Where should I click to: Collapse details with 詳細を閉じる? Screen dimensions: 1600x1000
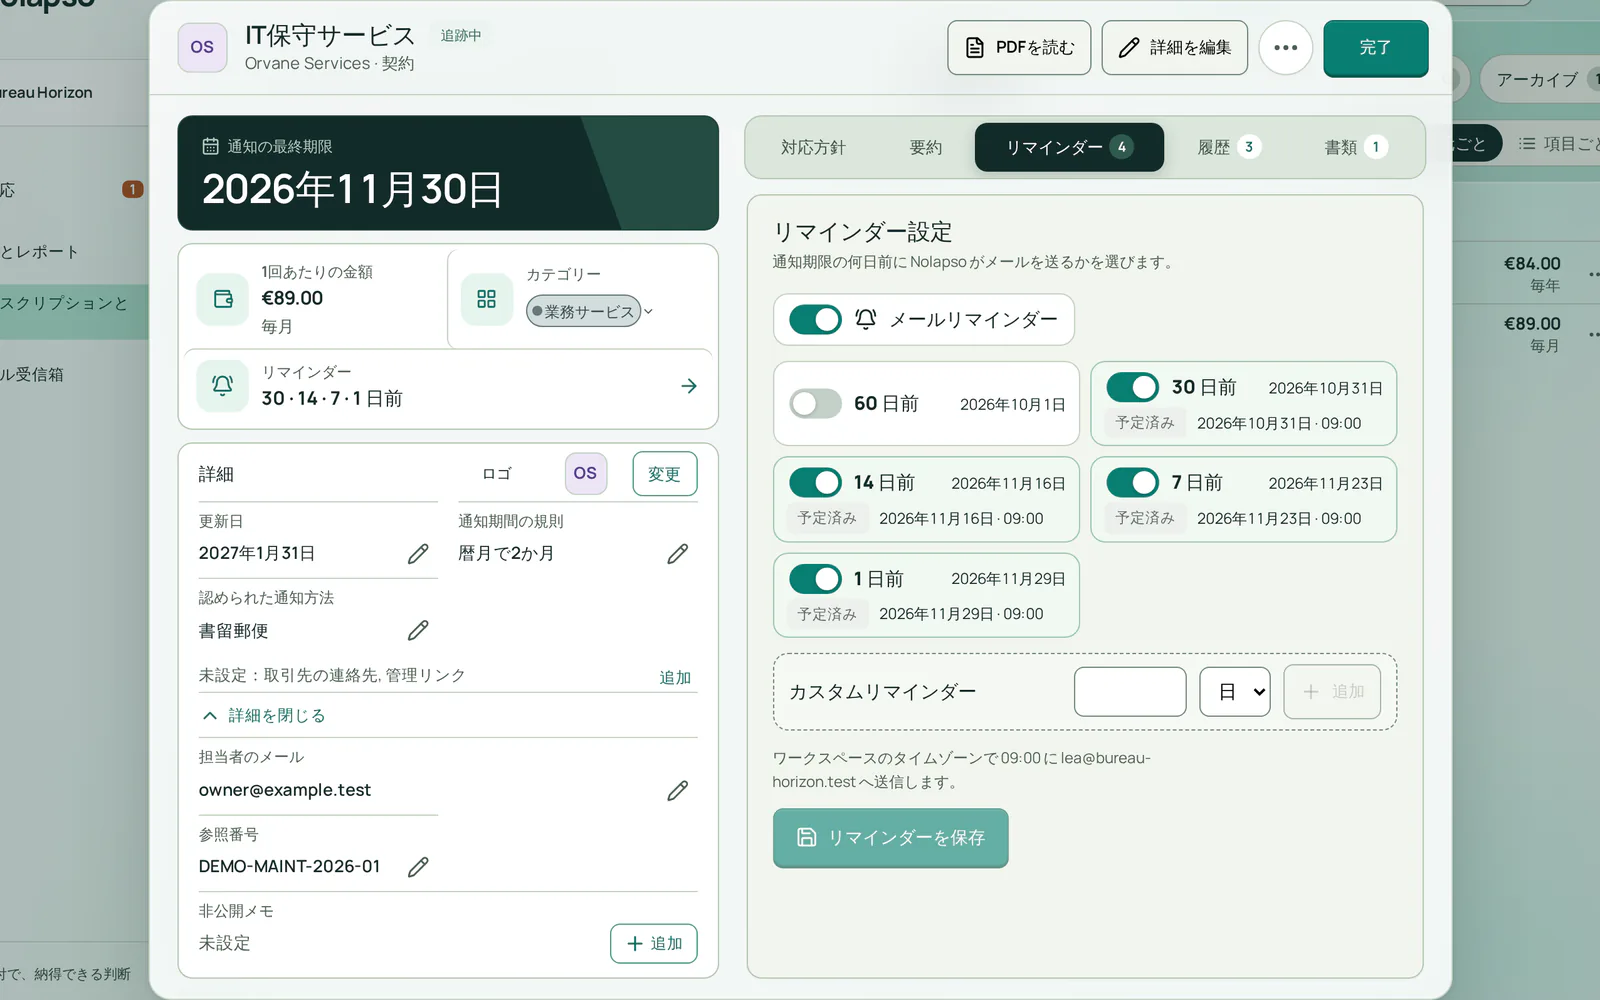pyautogui.click(x=264, y=715)
